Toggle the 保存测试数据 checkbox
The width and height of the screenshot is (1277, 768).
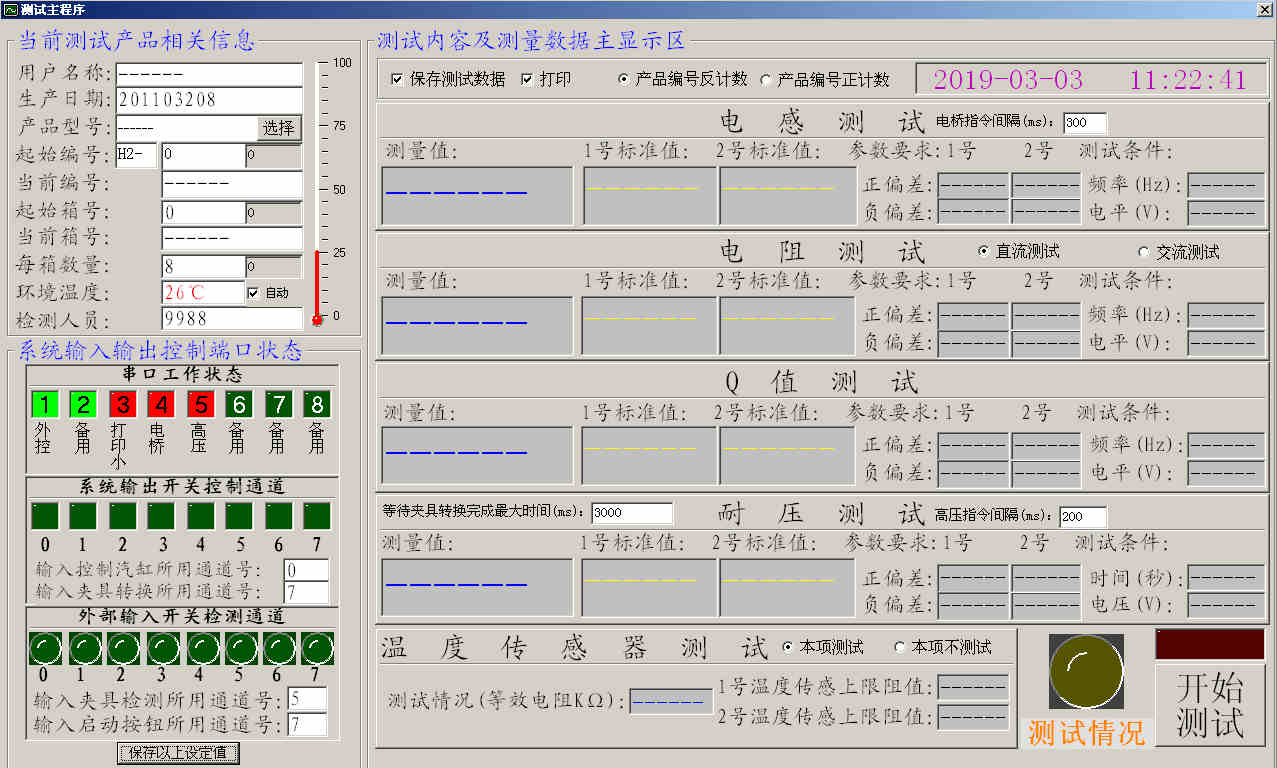pyautogui.click(x=397, y=79)
